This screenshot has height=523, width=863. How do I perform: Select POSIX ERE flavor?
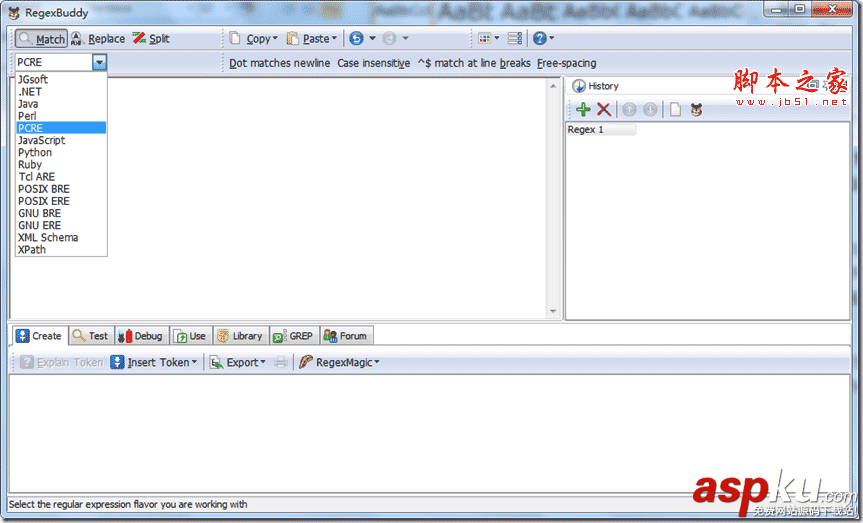[61, 201]
